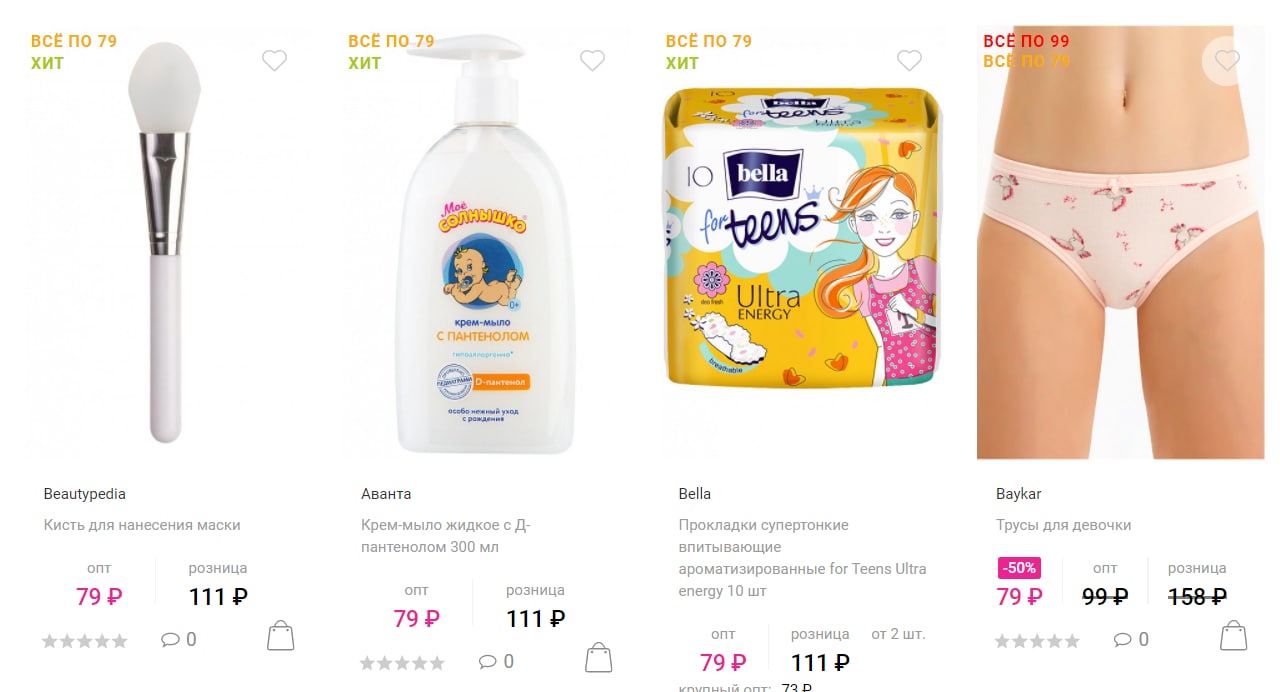Click shopping bag icon for Аванта soap
Screen dimensions: 1280x692
coord(598,658)
